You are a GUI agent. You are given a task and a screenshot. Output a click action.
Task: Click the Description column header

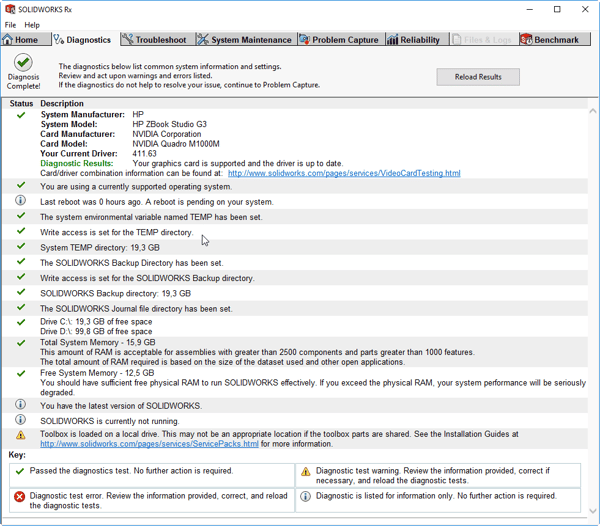tap(62, 104)
